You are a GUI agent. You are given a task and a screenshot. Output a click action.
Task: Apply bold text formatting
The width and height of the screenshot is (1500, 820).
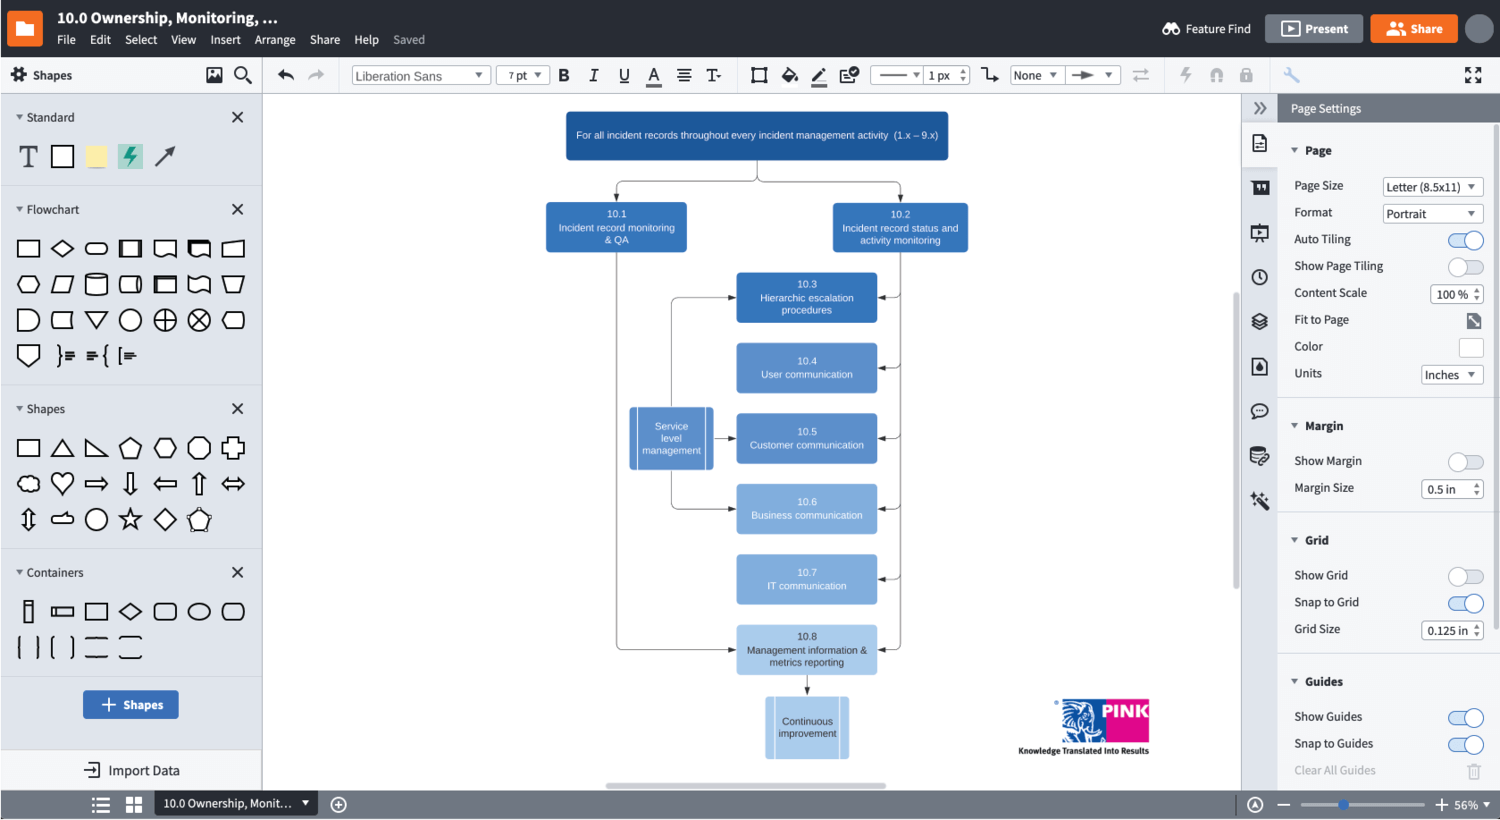click(x=564, y=75)
